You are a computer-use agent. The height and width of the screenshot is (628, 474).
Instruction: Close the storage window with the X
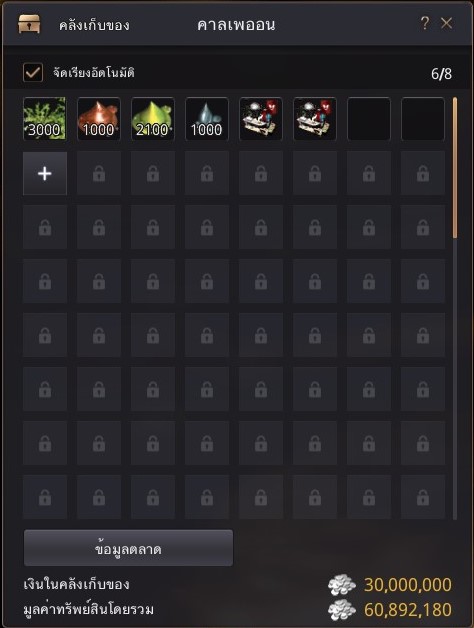click(x=447, y=23)
